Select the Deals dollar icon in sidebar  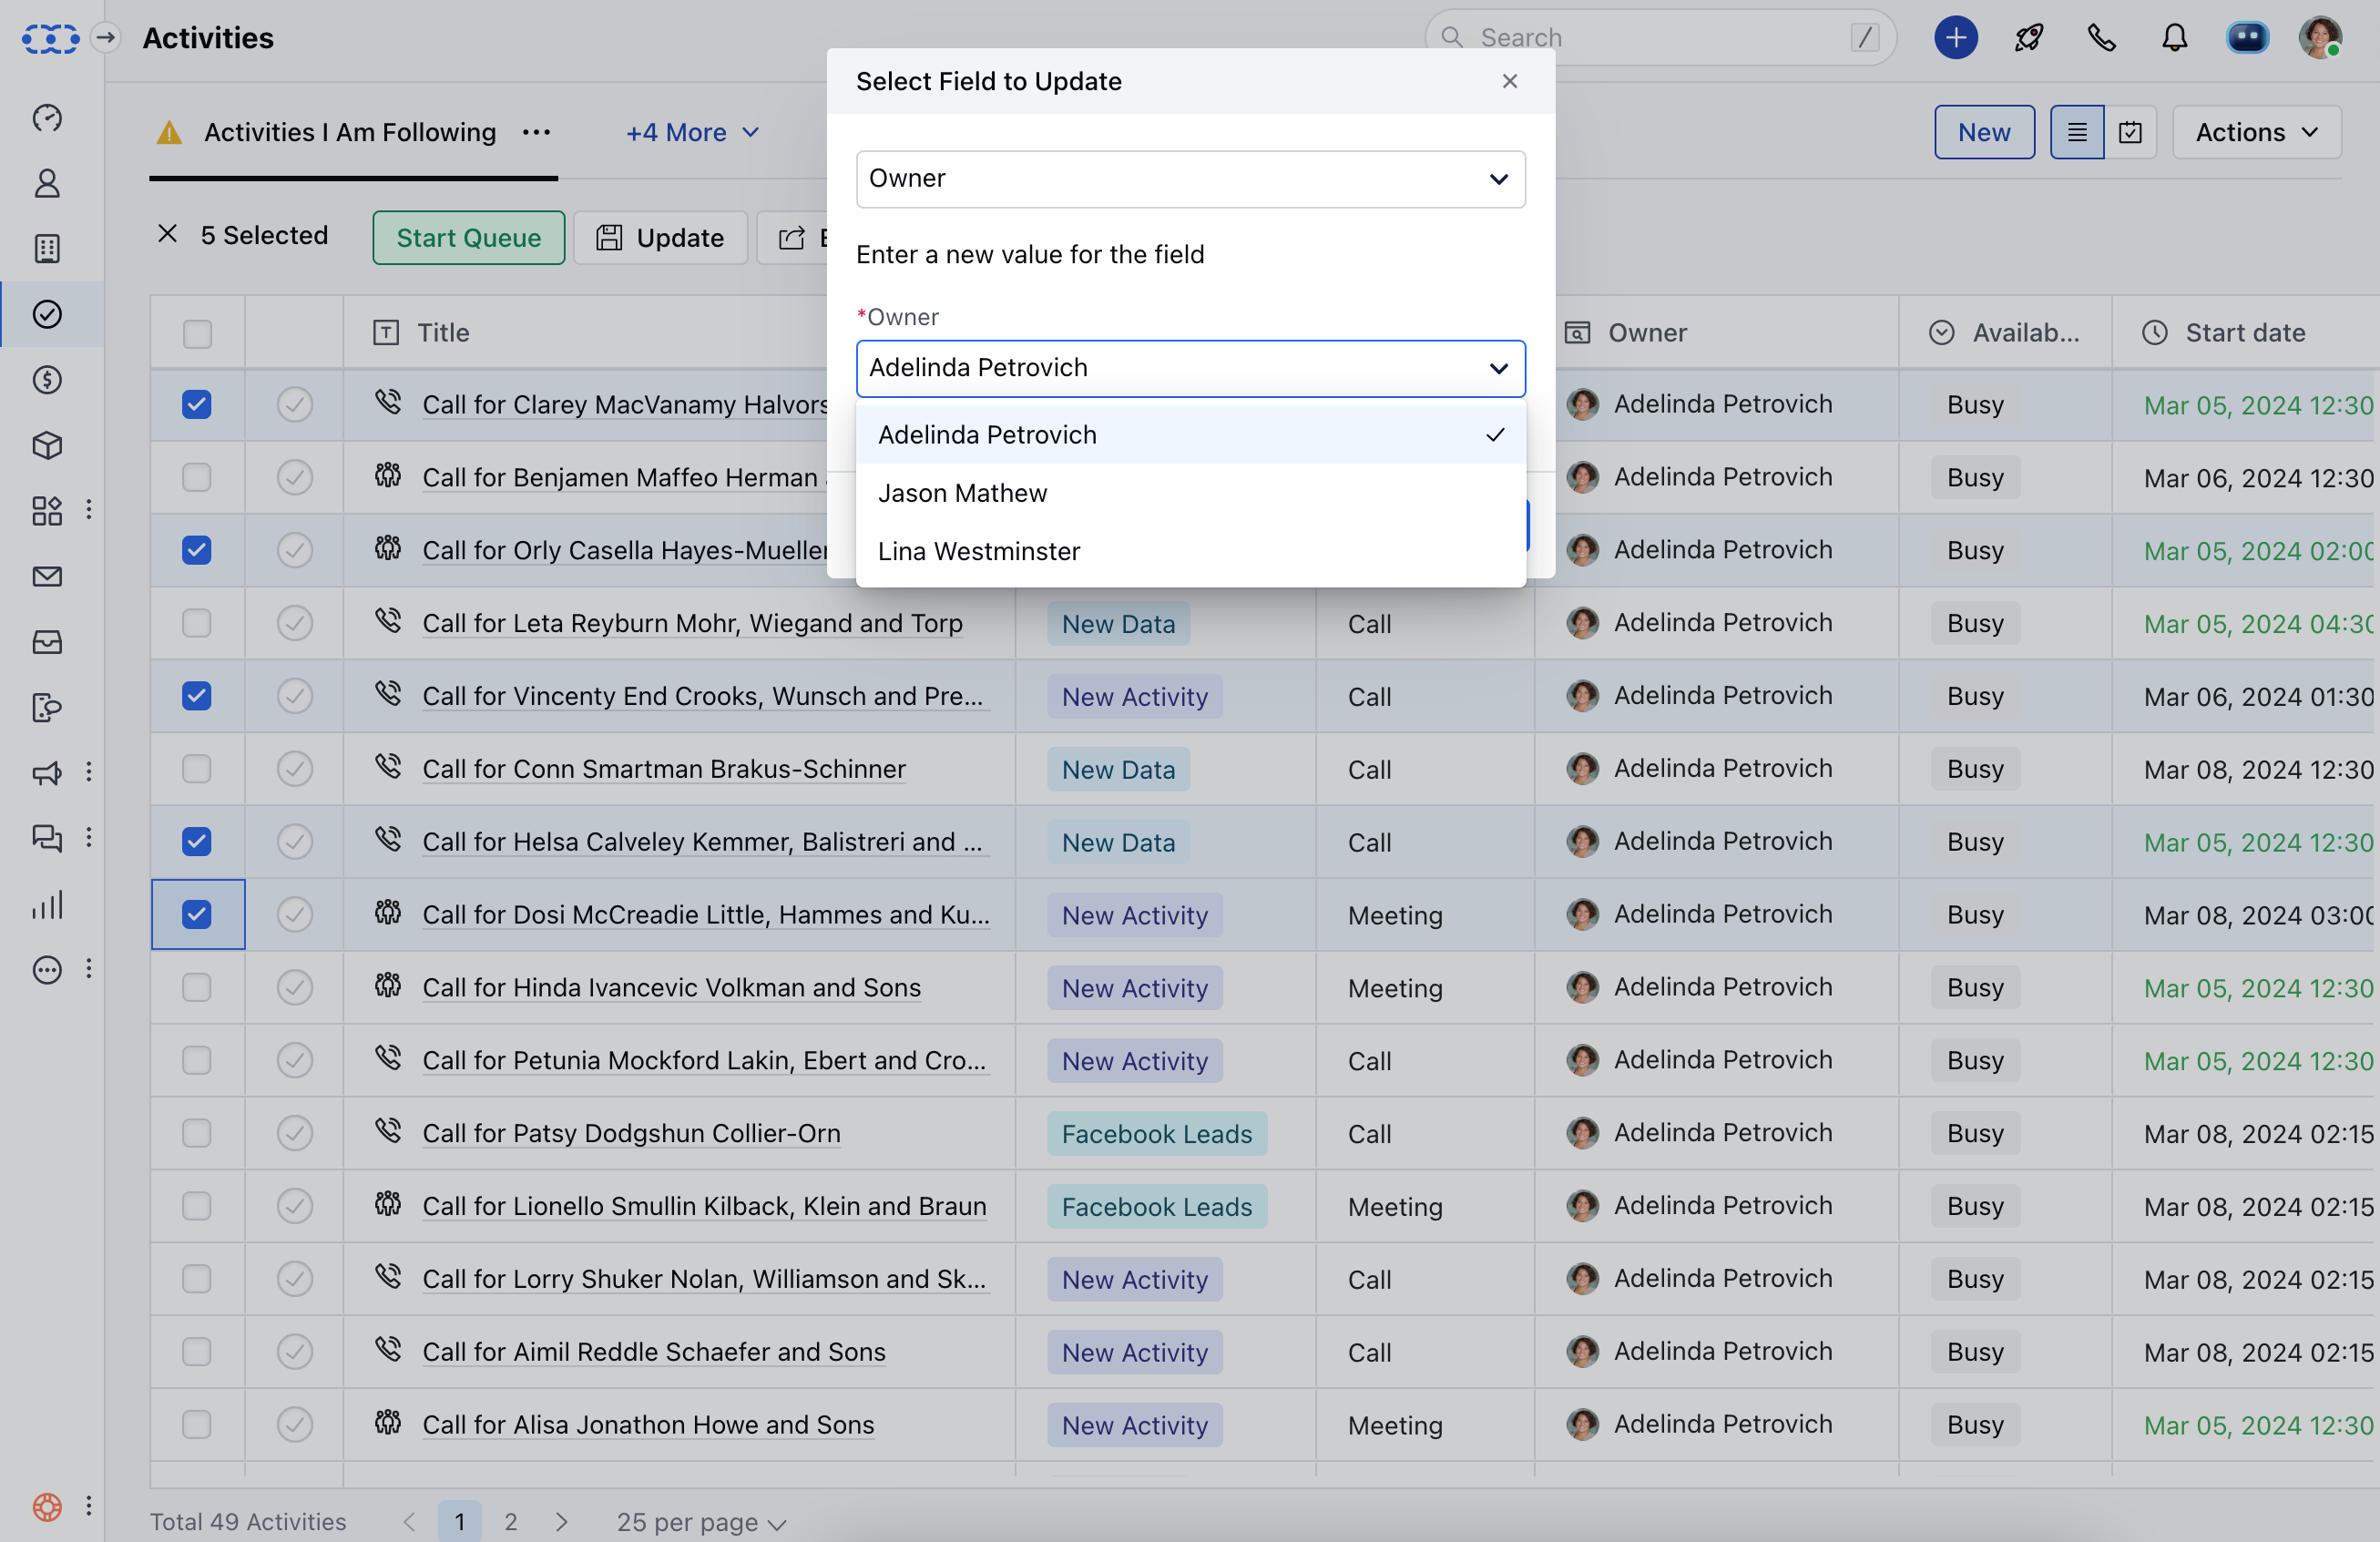point(47,379)
